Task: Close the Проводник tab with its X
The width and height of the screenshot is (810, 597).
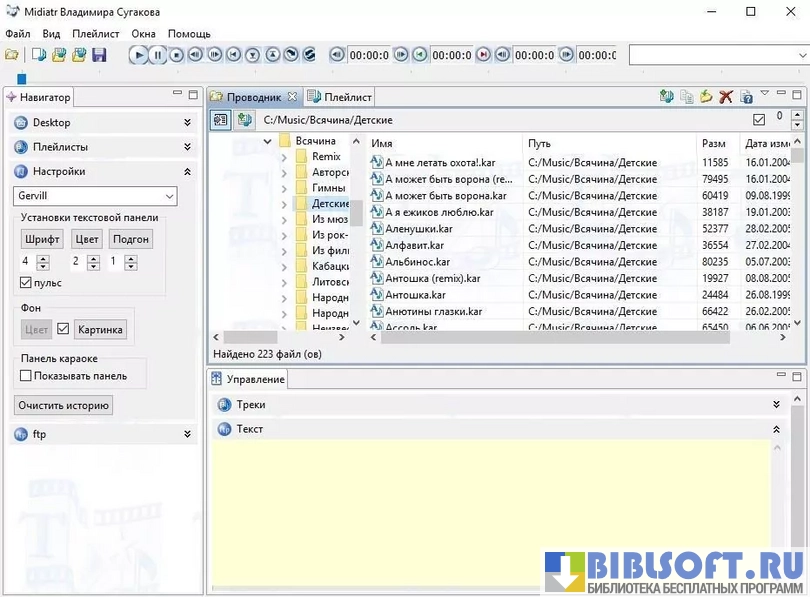Action: (x=292, y=97)
